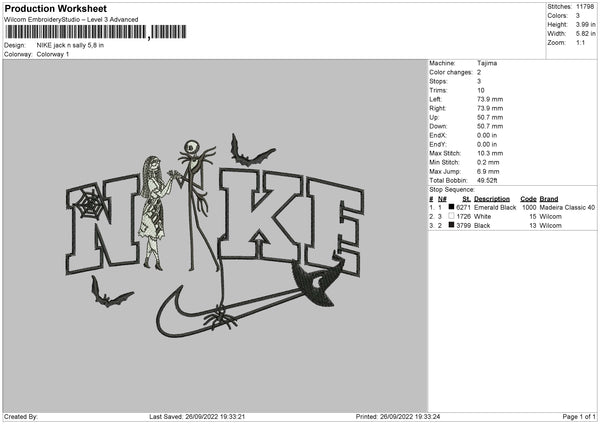Click the Madeira Classic 40 brand
Viewport: 600px width, 424px height.
(x=567, y=207)
